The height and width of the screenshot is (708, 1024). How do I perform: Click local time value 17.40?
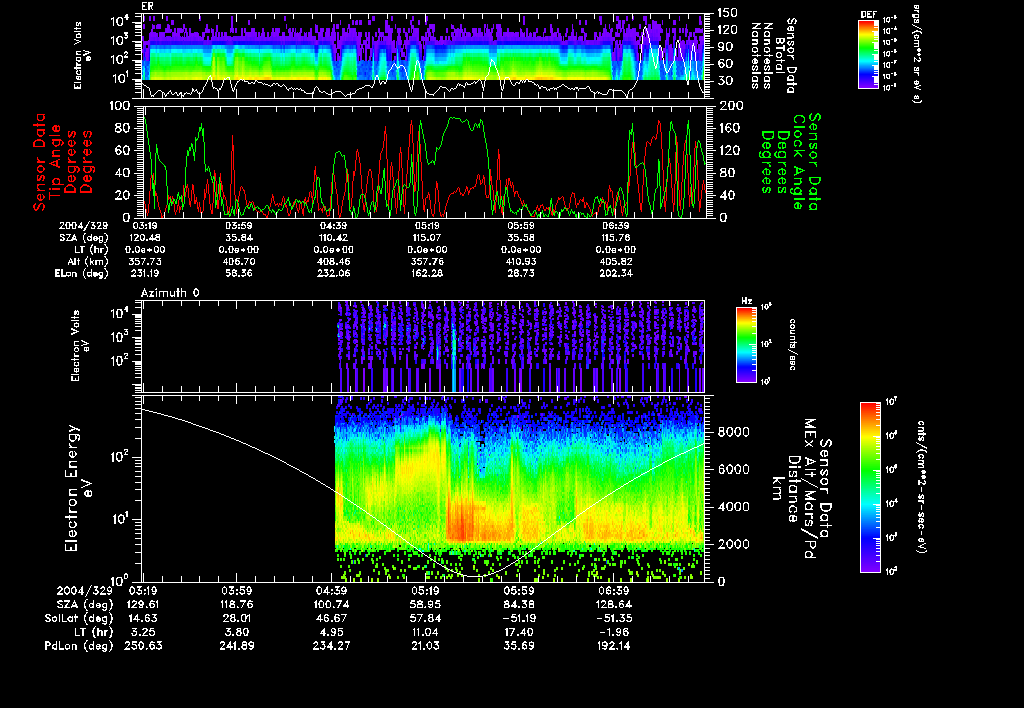click(x=520, y=632)
